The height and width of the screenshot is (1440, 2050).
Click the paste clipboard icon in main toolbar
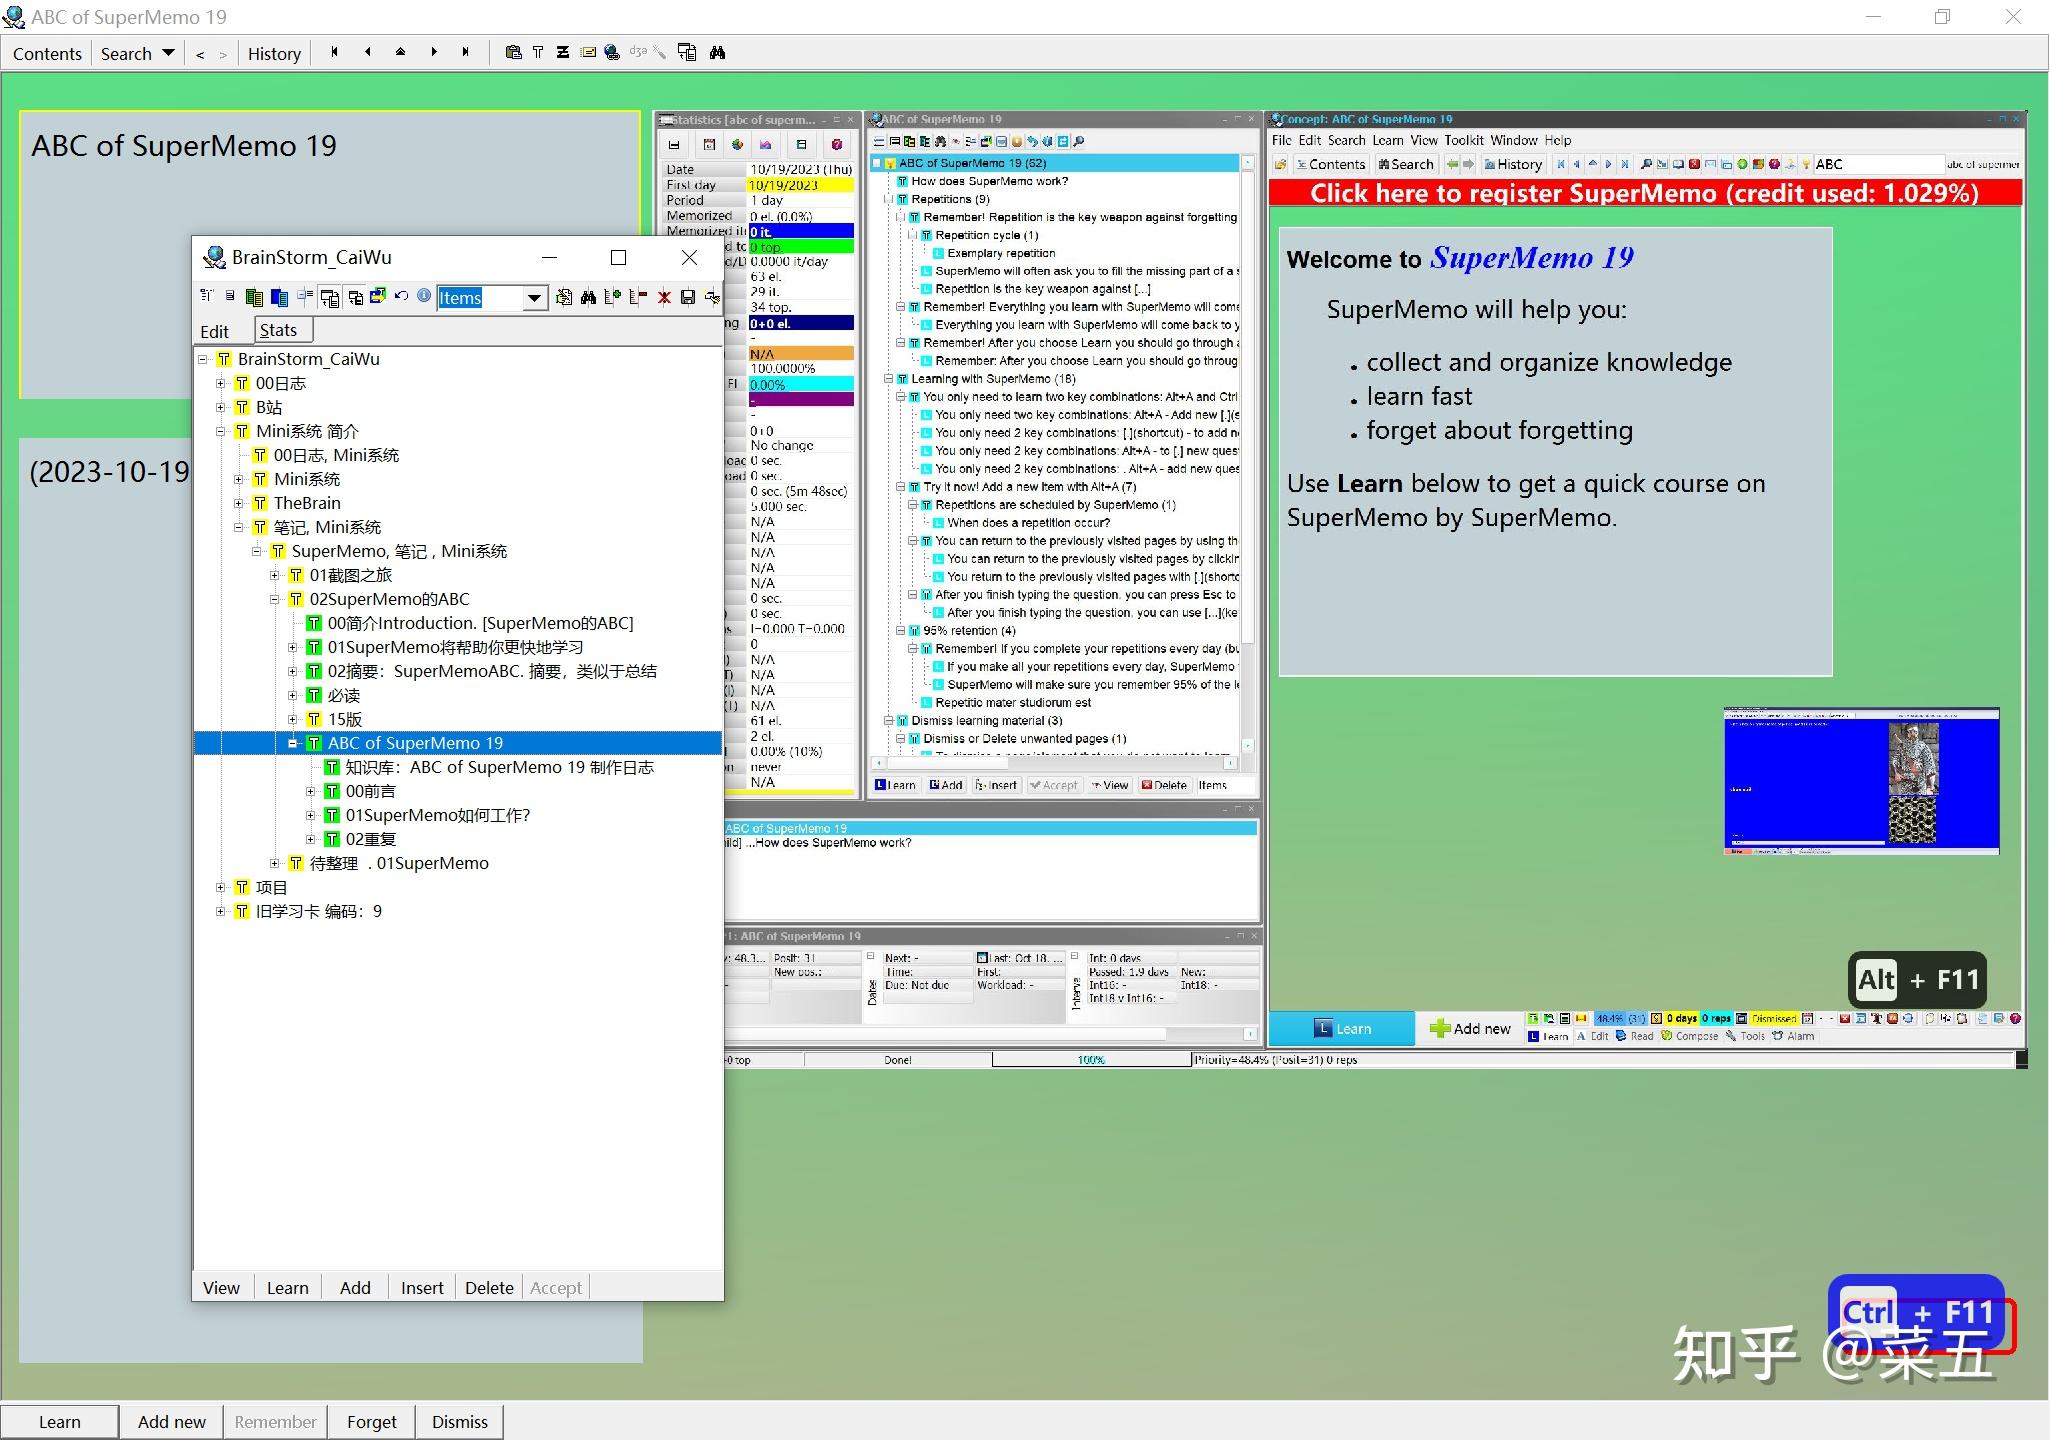point(513,53)
